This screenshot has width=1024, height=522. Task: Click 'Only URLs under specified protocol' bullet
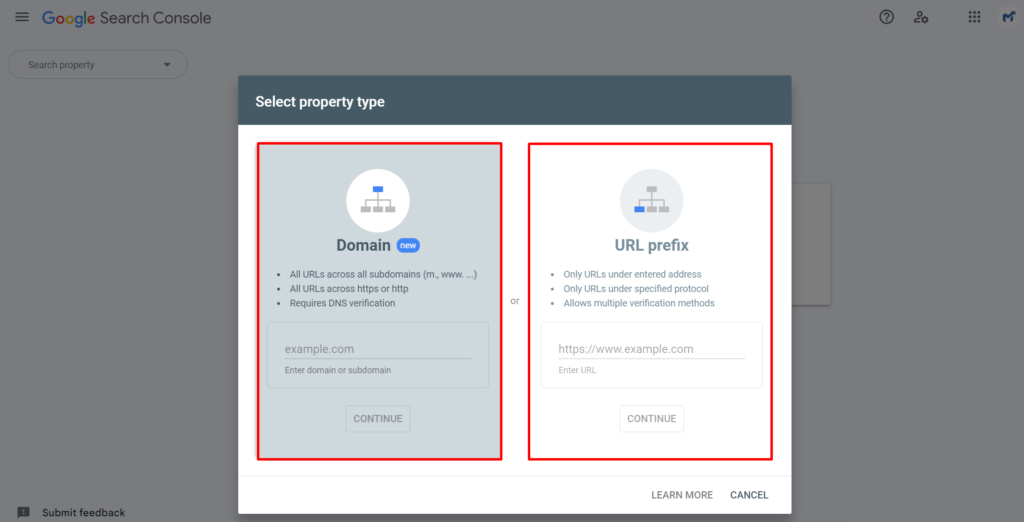[636, 289]
